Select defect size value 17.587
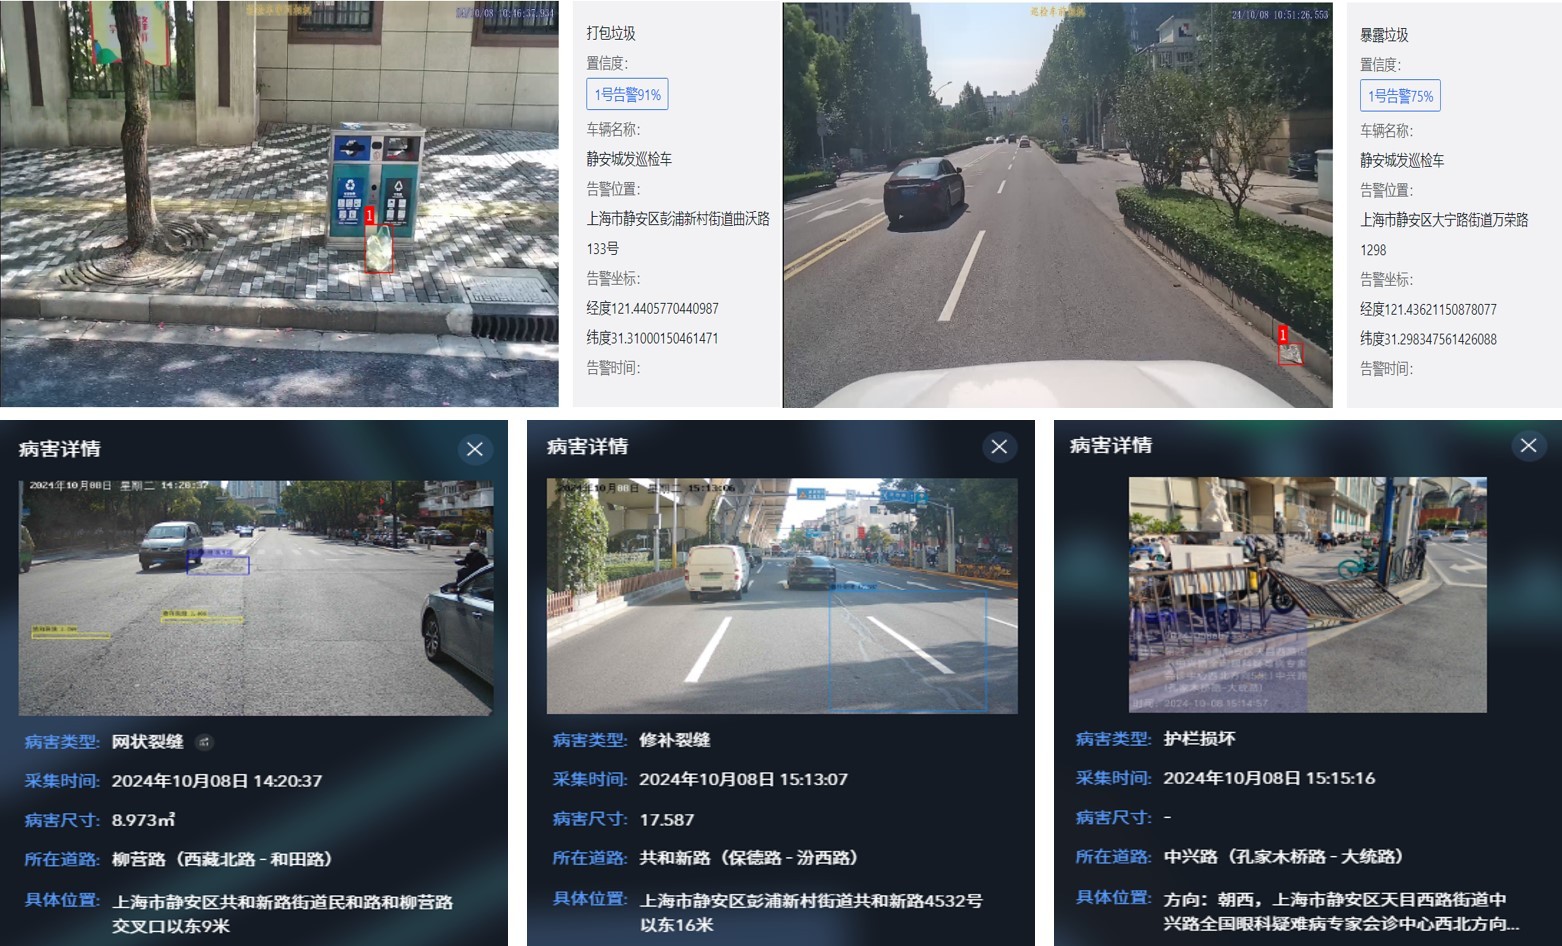Image resolution: width=1562 pixels, height=946 pixels. coord(667,819)
